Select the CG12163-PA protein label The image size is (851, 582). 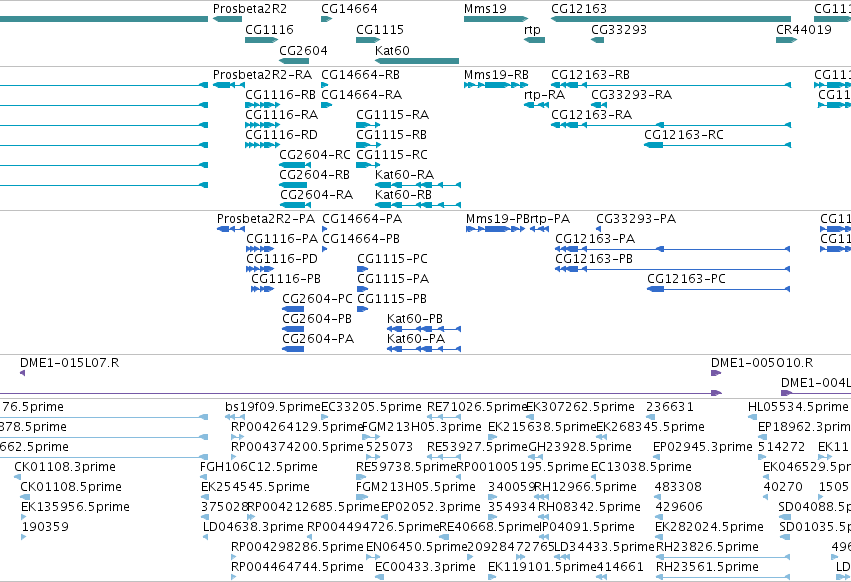point(595,239)
